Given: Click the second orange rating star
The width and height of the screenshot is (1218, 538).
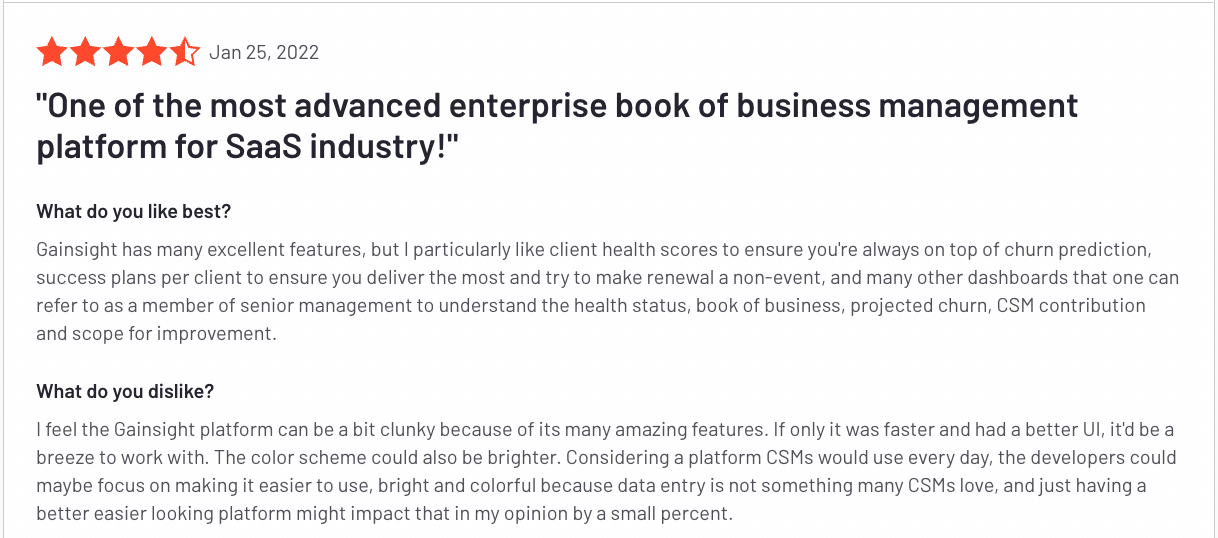Looking at the screenshot, I should tap(85, 52).
